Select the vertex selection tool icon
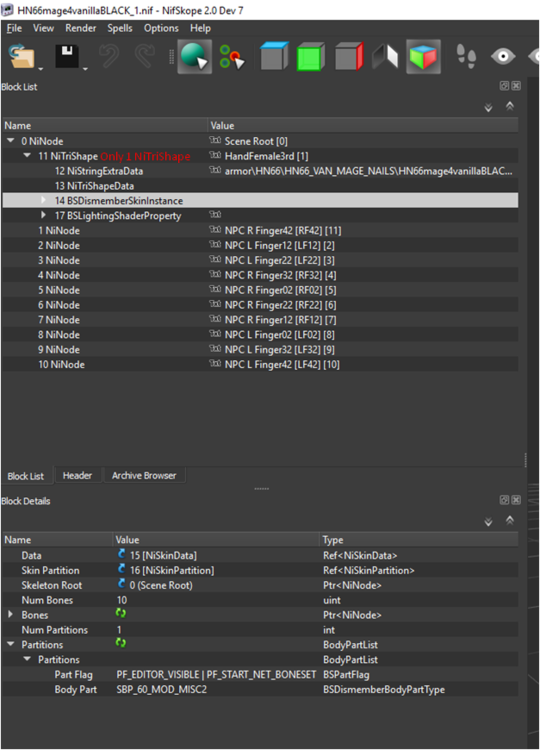Image resolution: width=540 pixels, height=750 pixels. click(x=232, y=56)
